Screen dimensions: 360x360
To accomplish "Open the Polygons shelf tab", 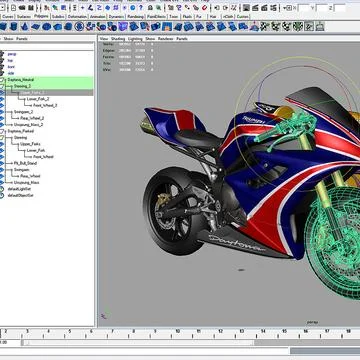I will point(41,16).
